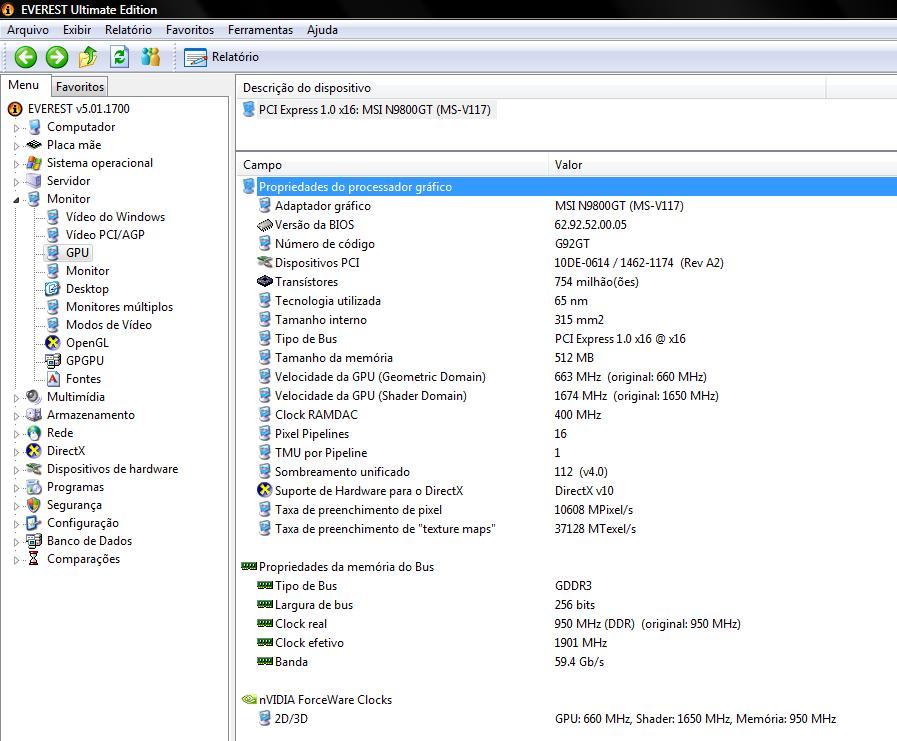Select the OpenGL icon in tree
The height and width of the screenshot is (741, 897).
pyautogui.click(x=53, y=343)
